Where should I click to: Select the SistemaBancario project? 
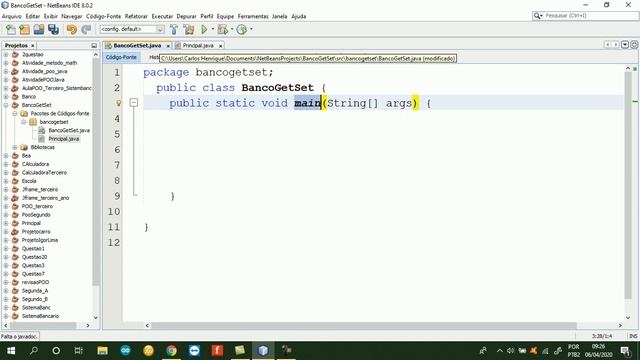40,316
